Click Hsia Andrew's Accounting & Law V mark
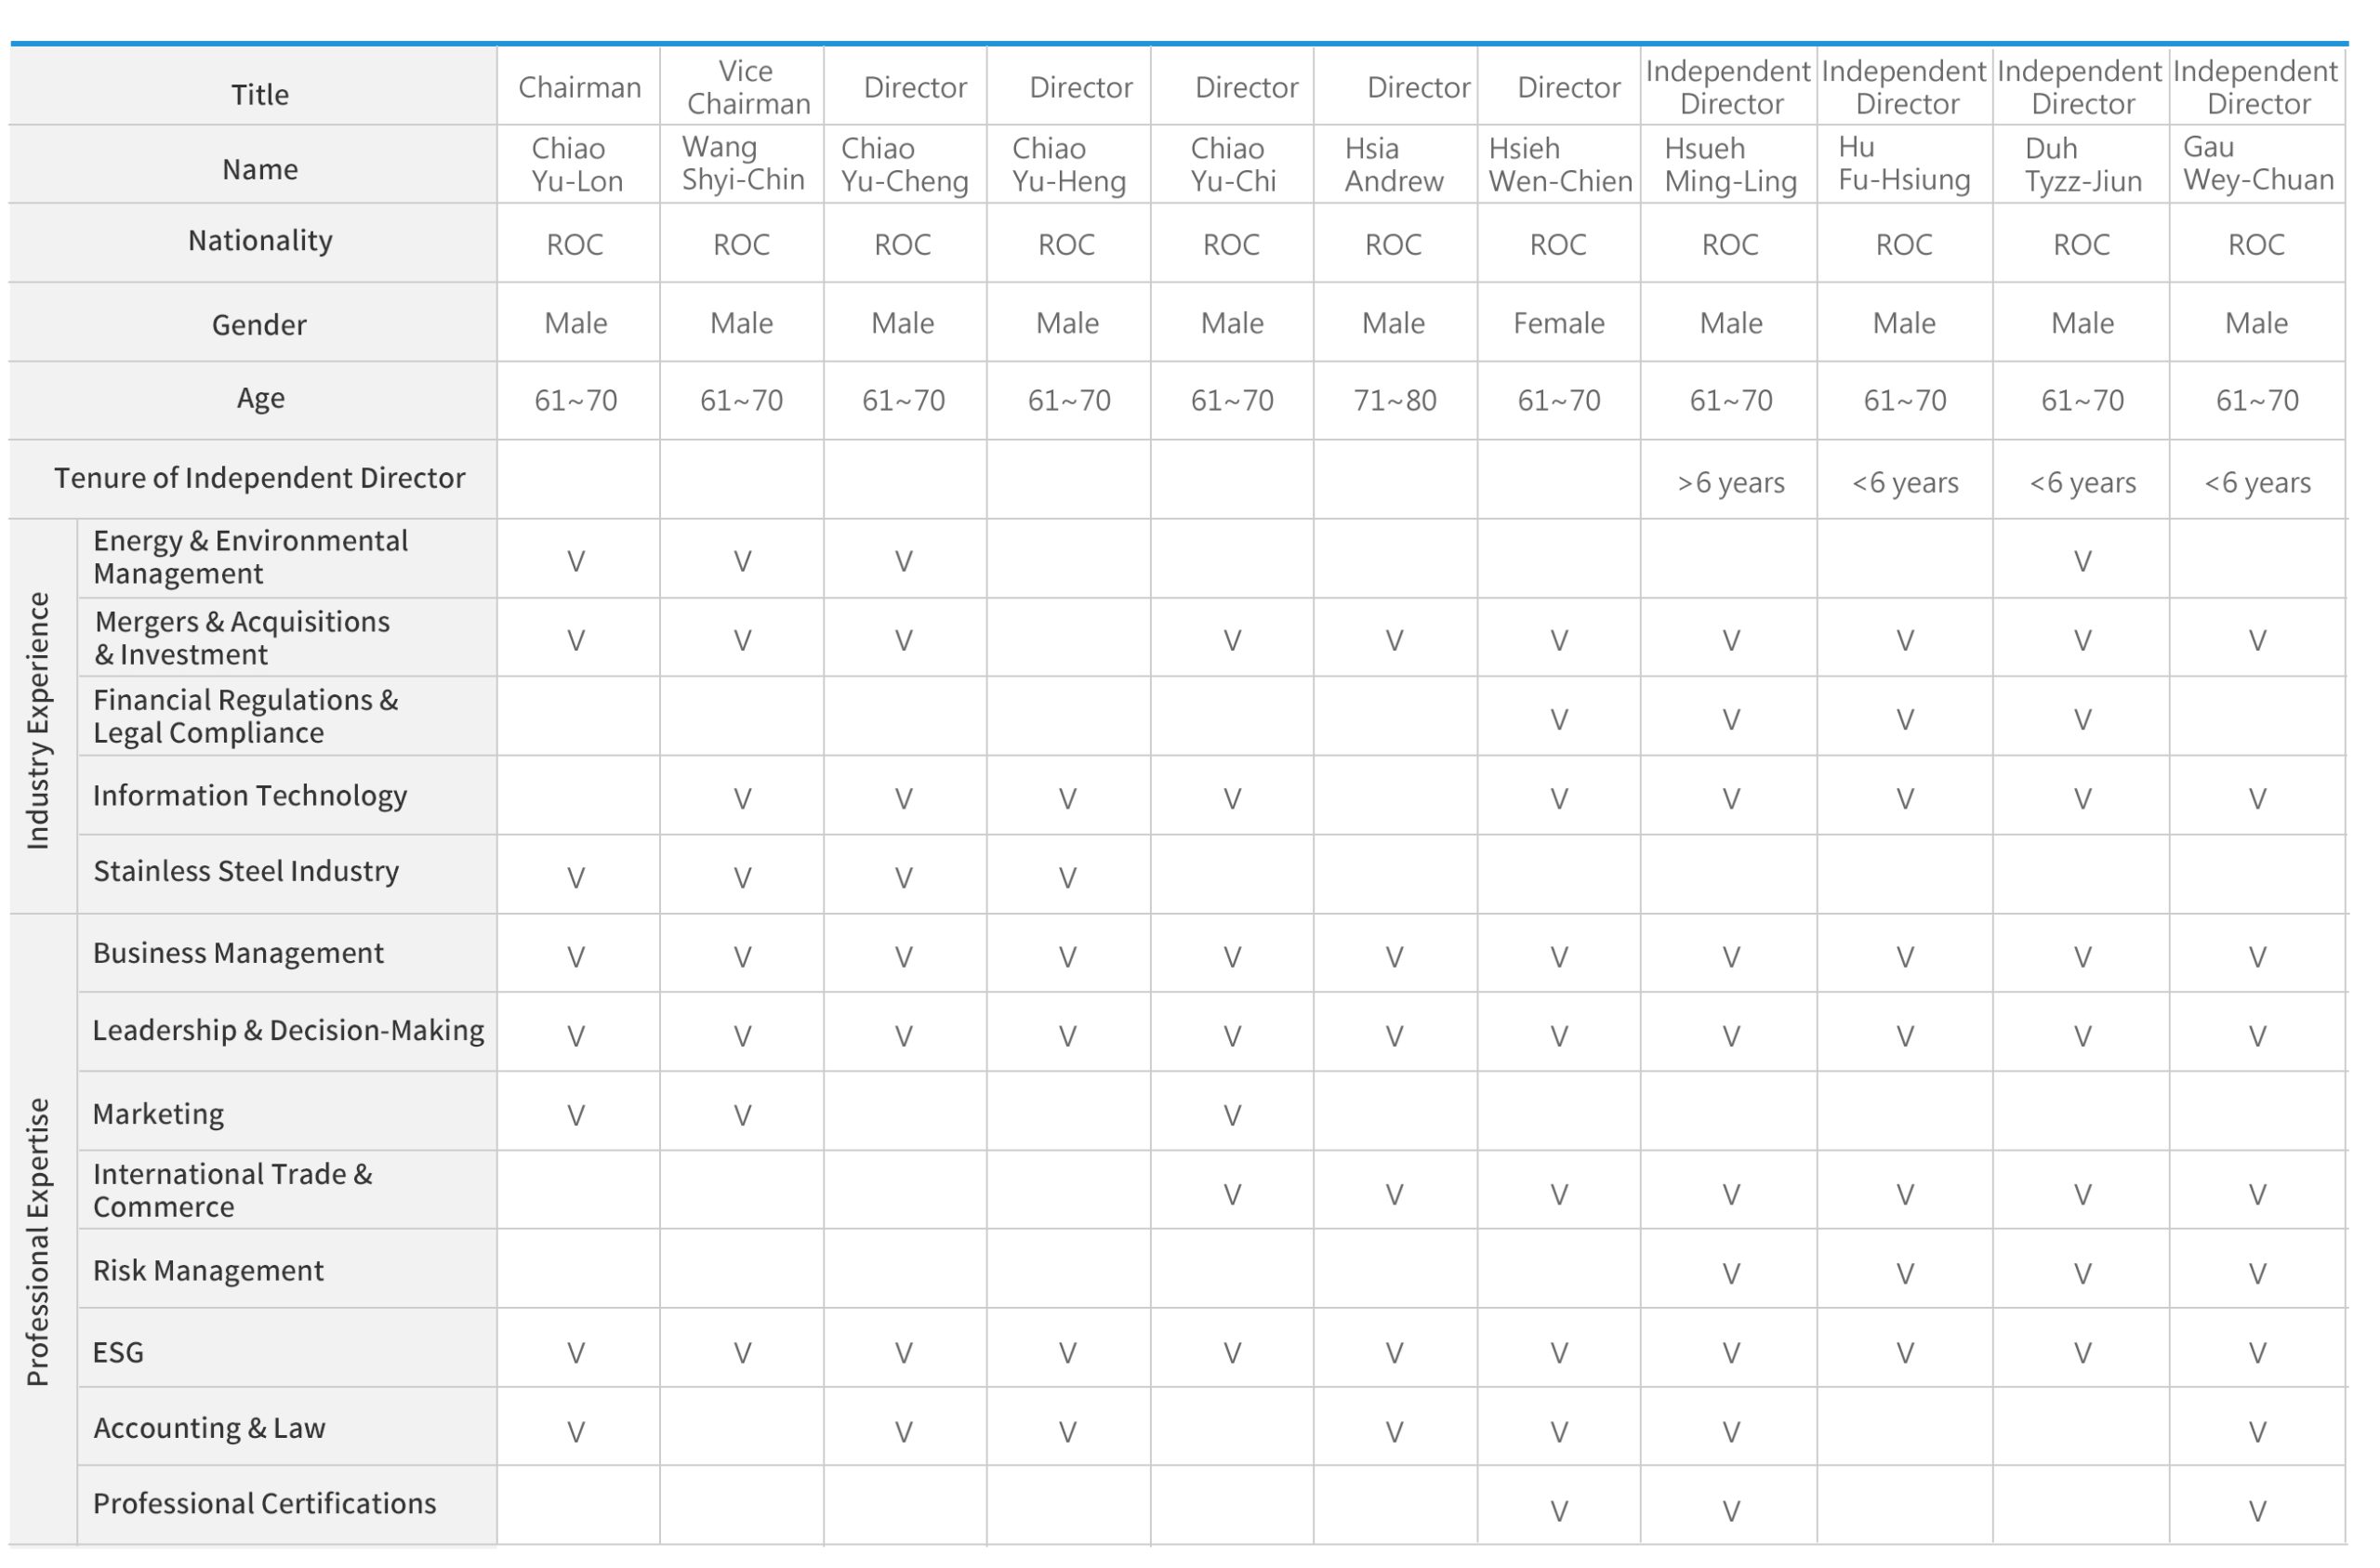This screenshot has width=2380, height=1568. [1394, 1433]
